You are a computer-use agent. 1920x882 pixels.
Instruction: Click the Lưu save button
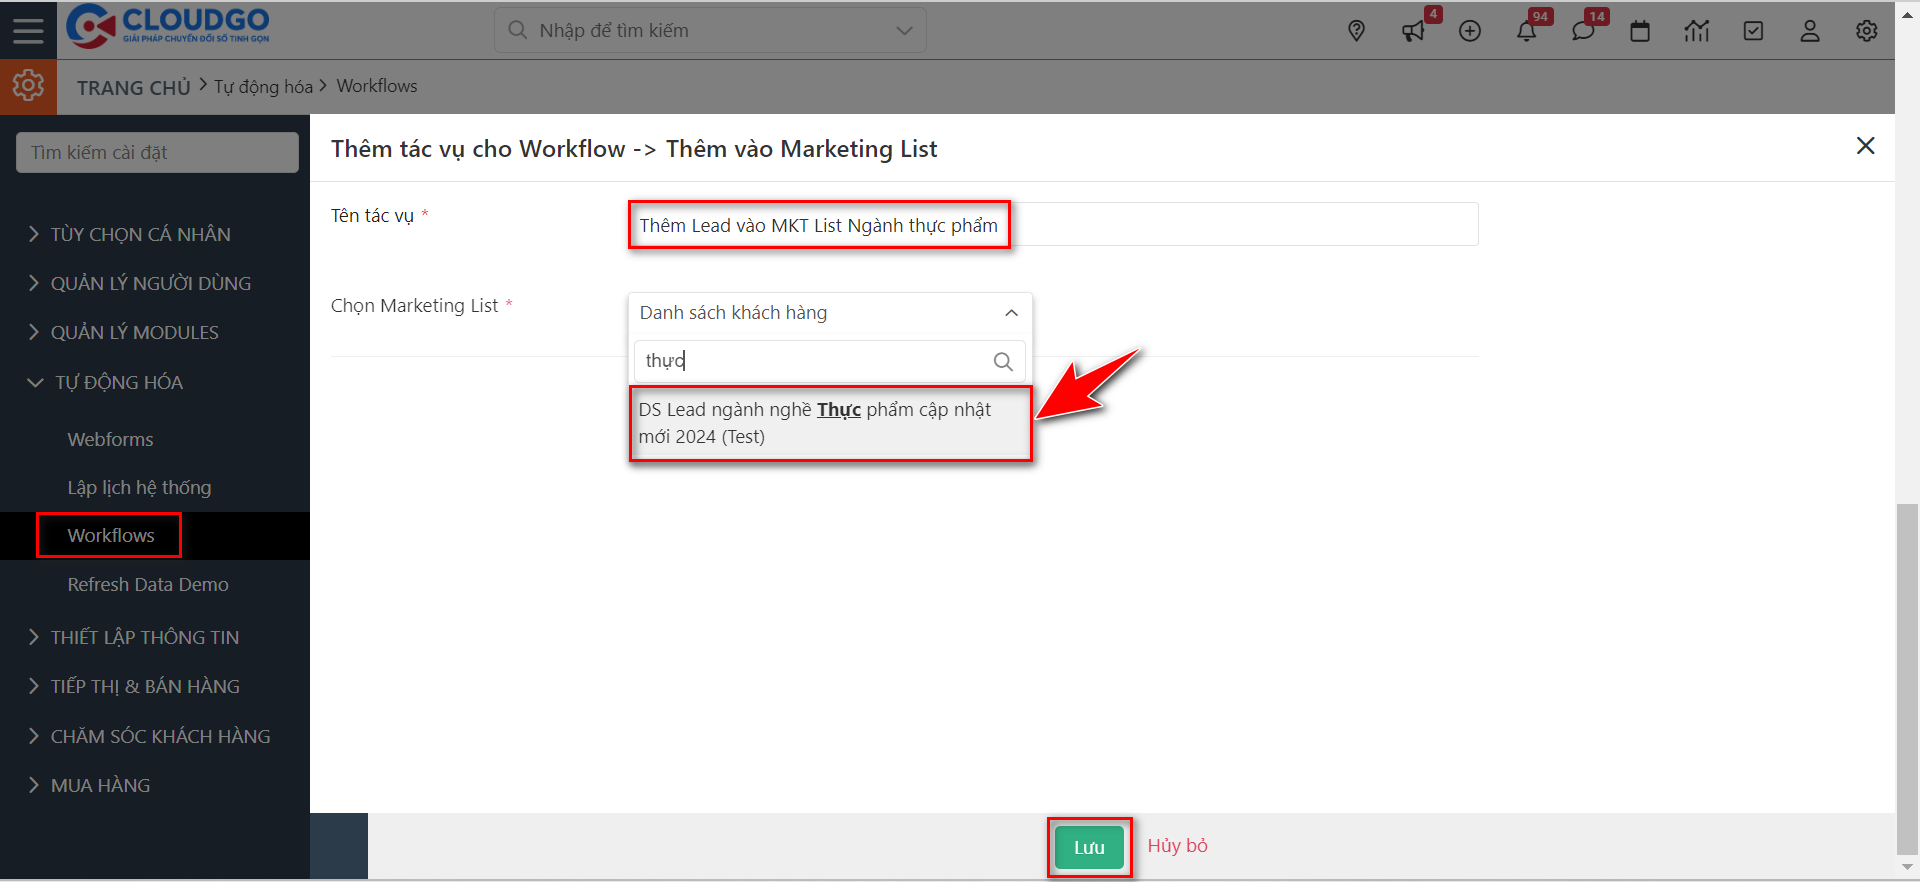[x=1089, y=847]
